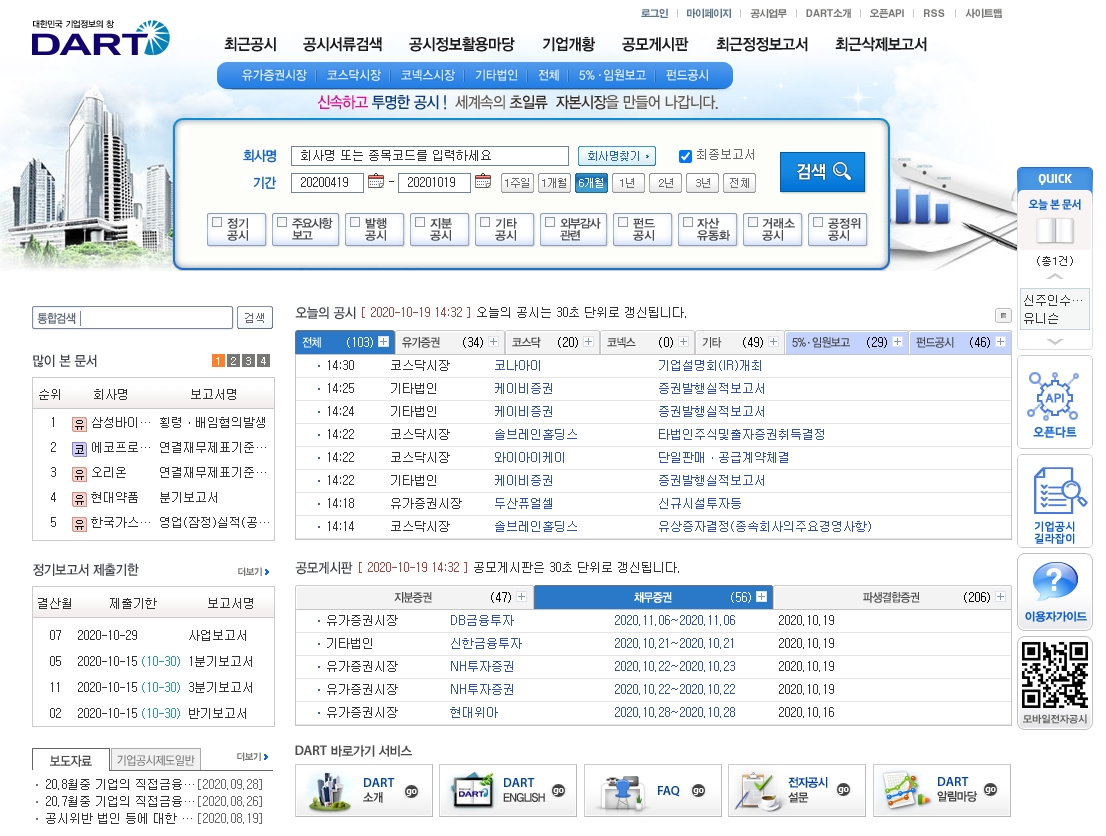Viewport: 1106px width, 836px height.
Task: Open the start date calendar picker
Action: click(x=376, y=181)
